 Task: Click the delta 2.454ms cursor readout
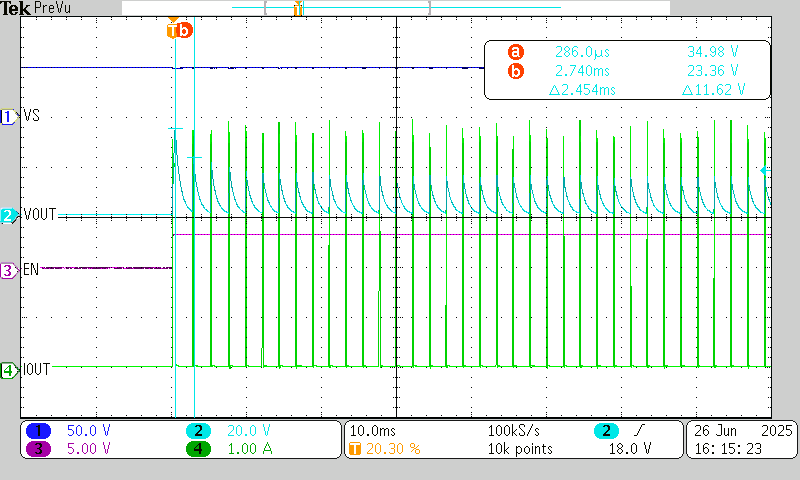pos(582,90)
